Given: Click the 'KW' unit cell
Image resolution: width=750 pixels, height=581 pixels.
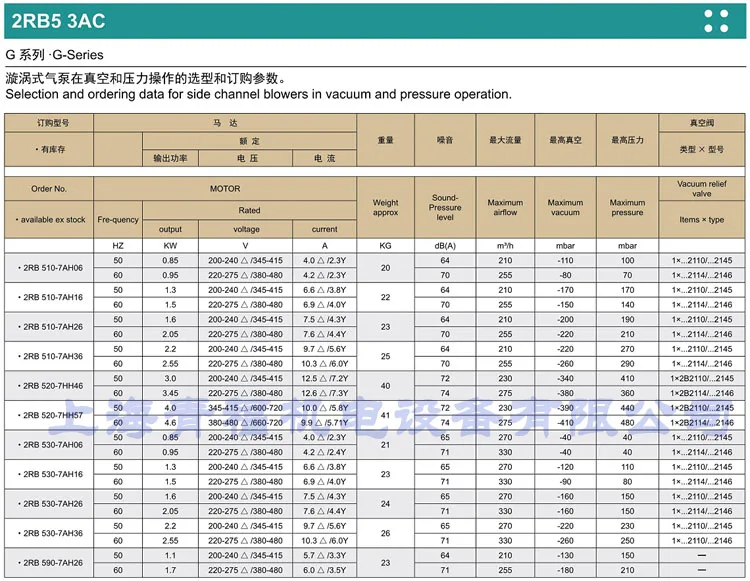Looking at the screenshot, I should (170, 246).
